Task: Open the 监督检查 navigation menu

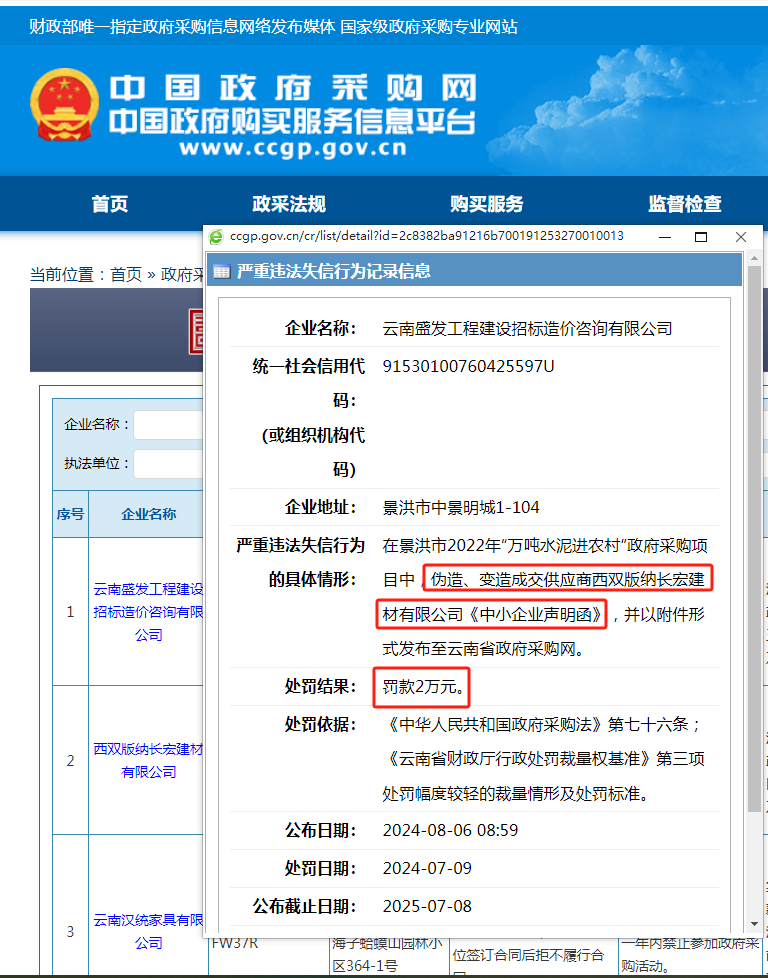Action: (x=684, y=204)
